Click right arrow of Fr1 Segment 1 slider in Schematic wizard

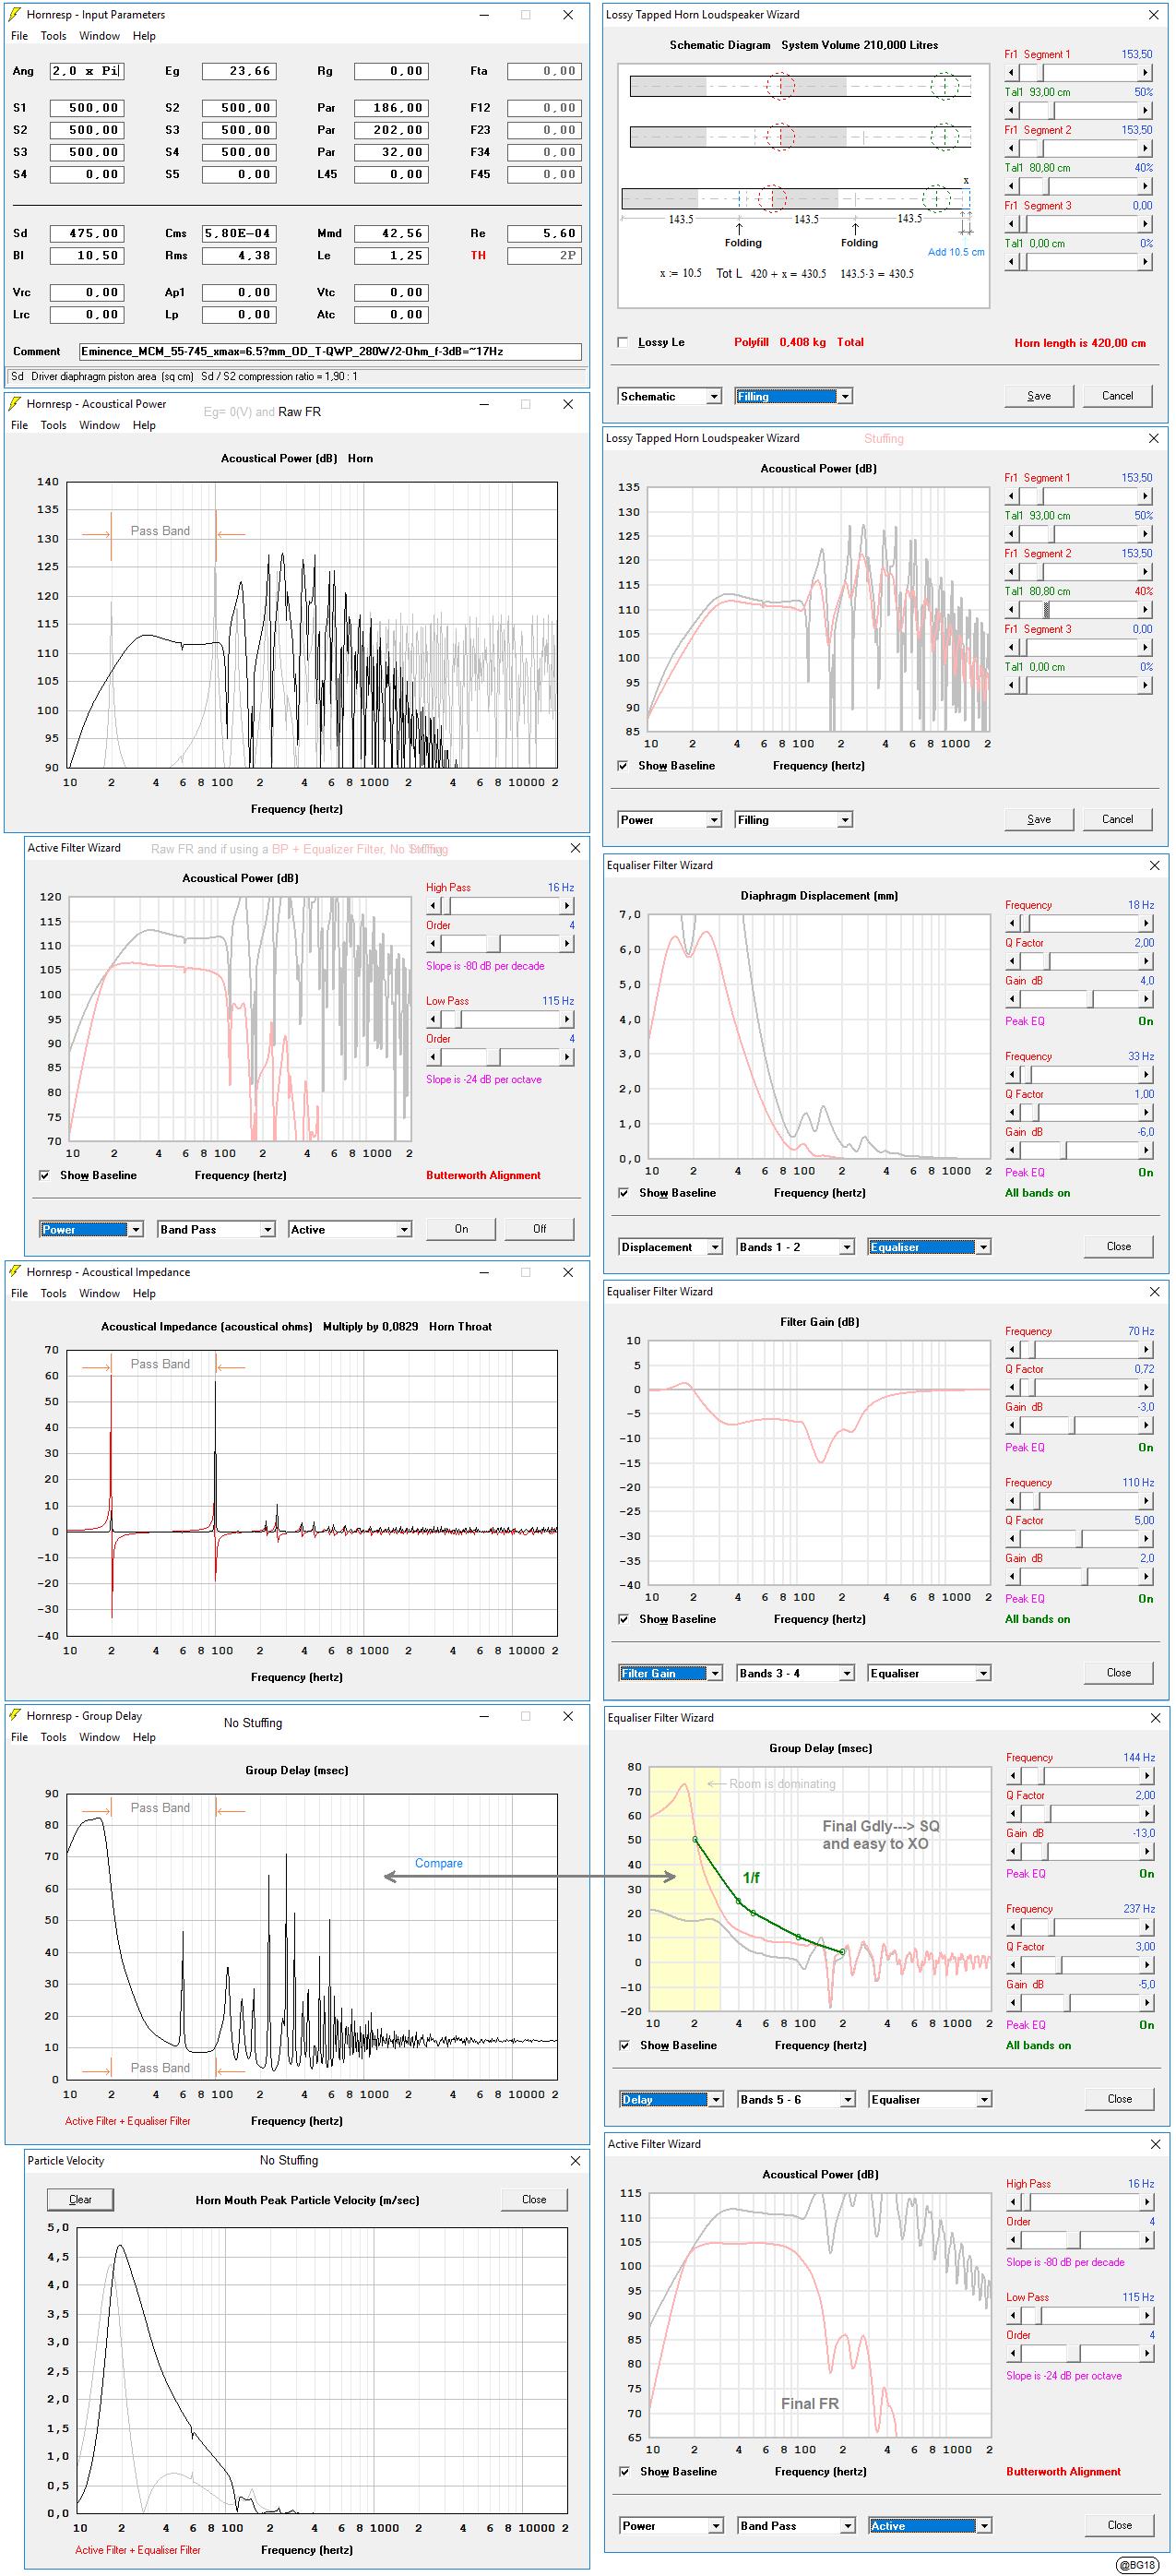coord(1145,72)
